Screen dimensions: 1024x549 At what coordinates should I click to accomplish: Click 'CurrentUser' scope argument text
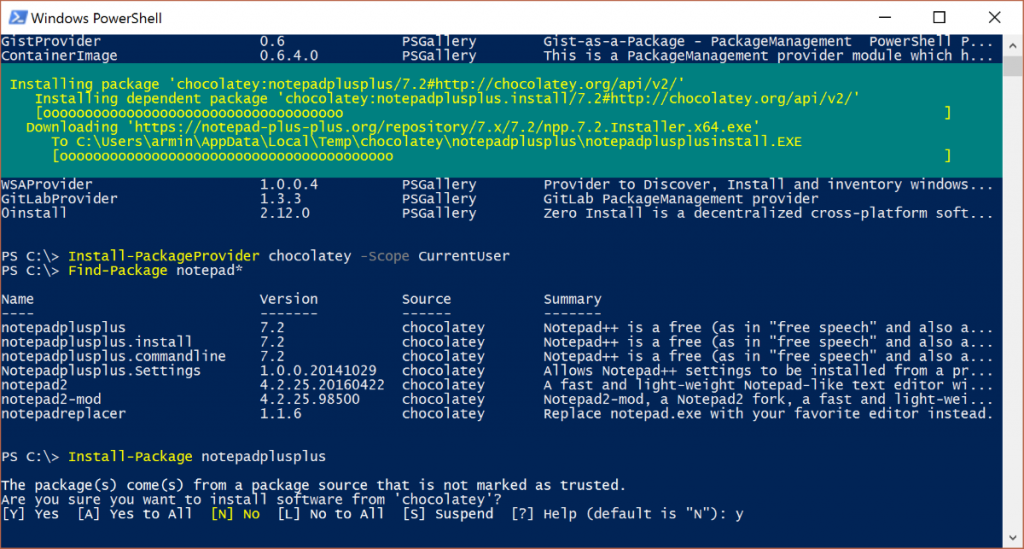point(464,256)
